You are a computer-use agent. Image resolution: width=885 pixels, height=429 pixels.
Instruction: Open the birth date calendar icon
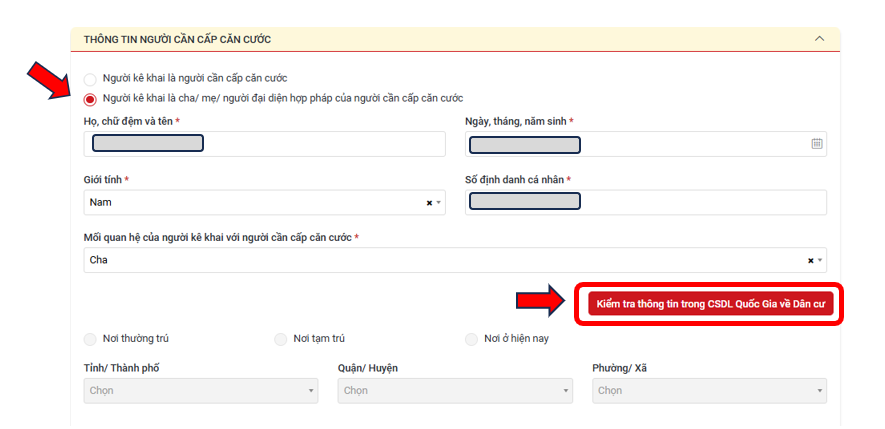point(816,144)
